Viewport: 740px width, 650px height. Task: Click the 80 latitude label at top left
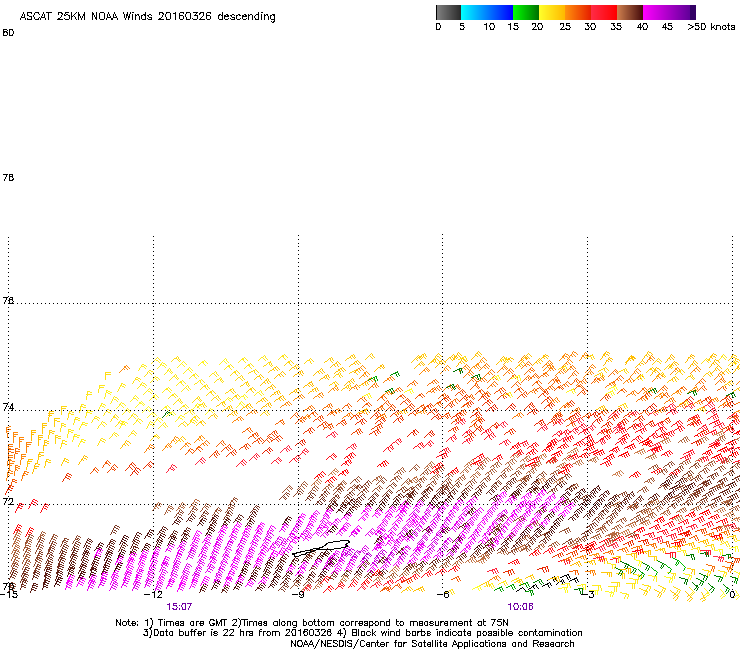pos(8,33)
